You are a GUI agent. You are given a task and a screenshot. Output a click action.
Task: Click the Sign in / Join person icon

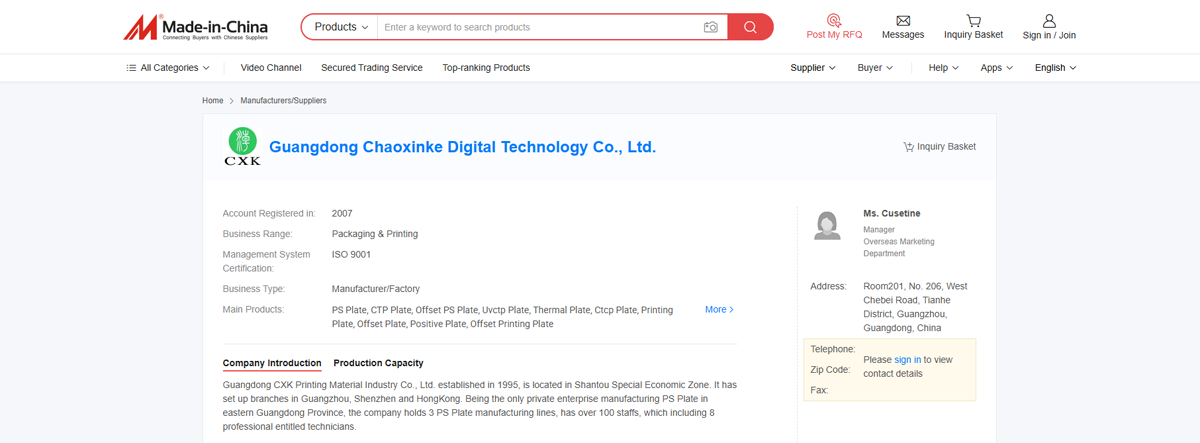(1049, 20)
